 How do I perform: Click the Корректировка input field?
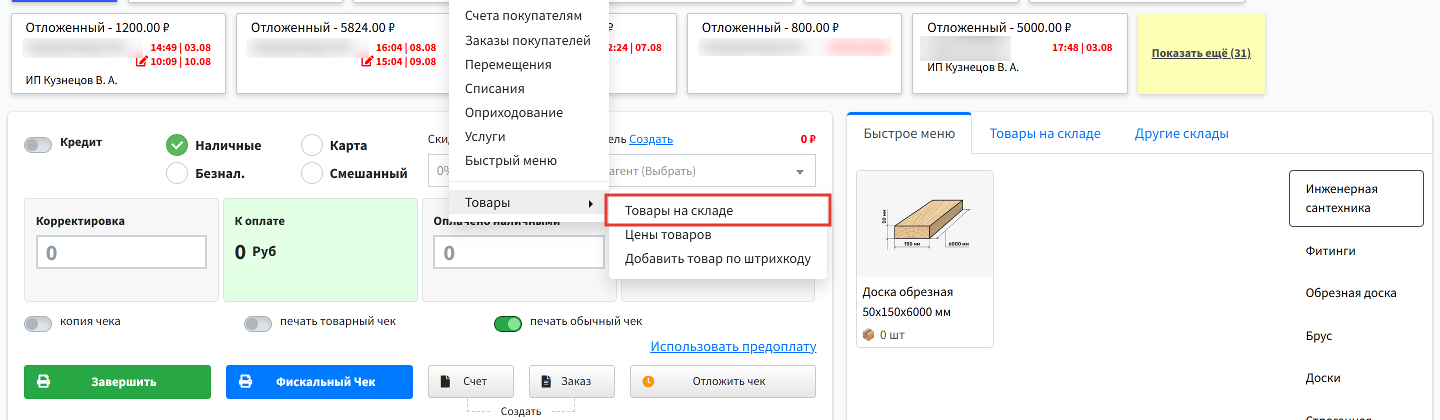[x=121, y=253]
